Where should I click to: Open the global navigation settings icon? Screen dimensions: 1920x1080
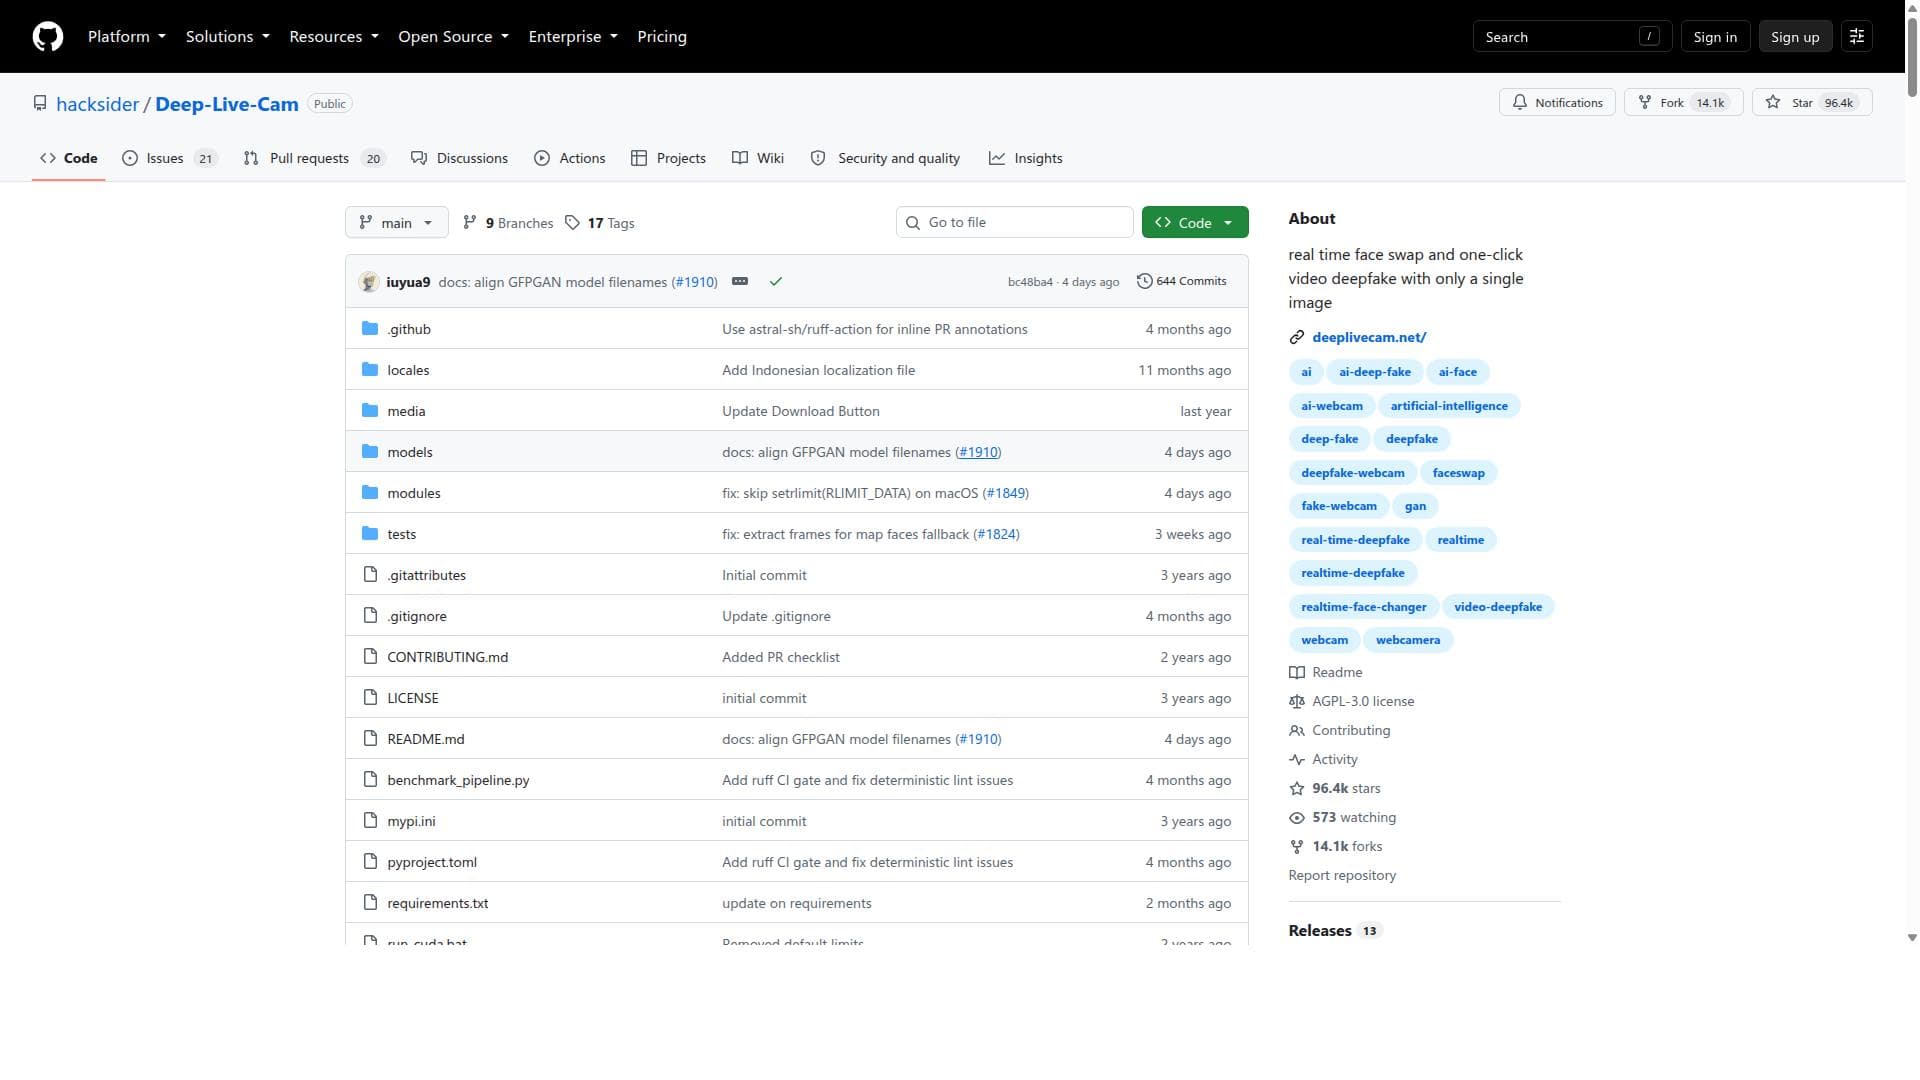[x=1857, y=37]
